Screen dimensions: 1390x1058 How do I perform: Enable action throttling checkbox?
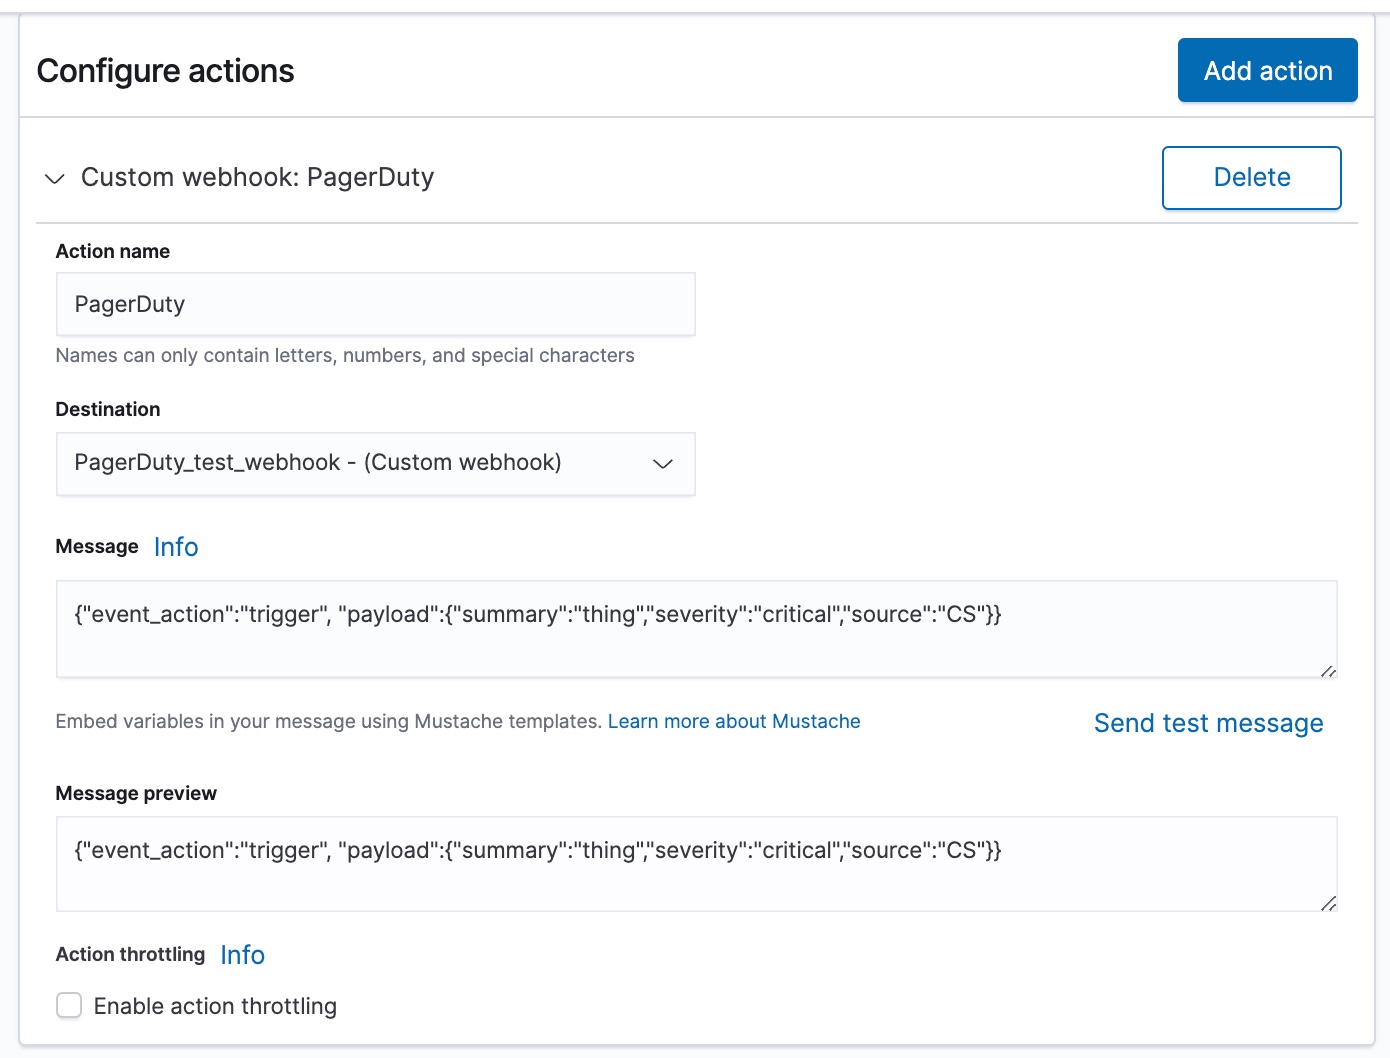(x=69, y=1005)
